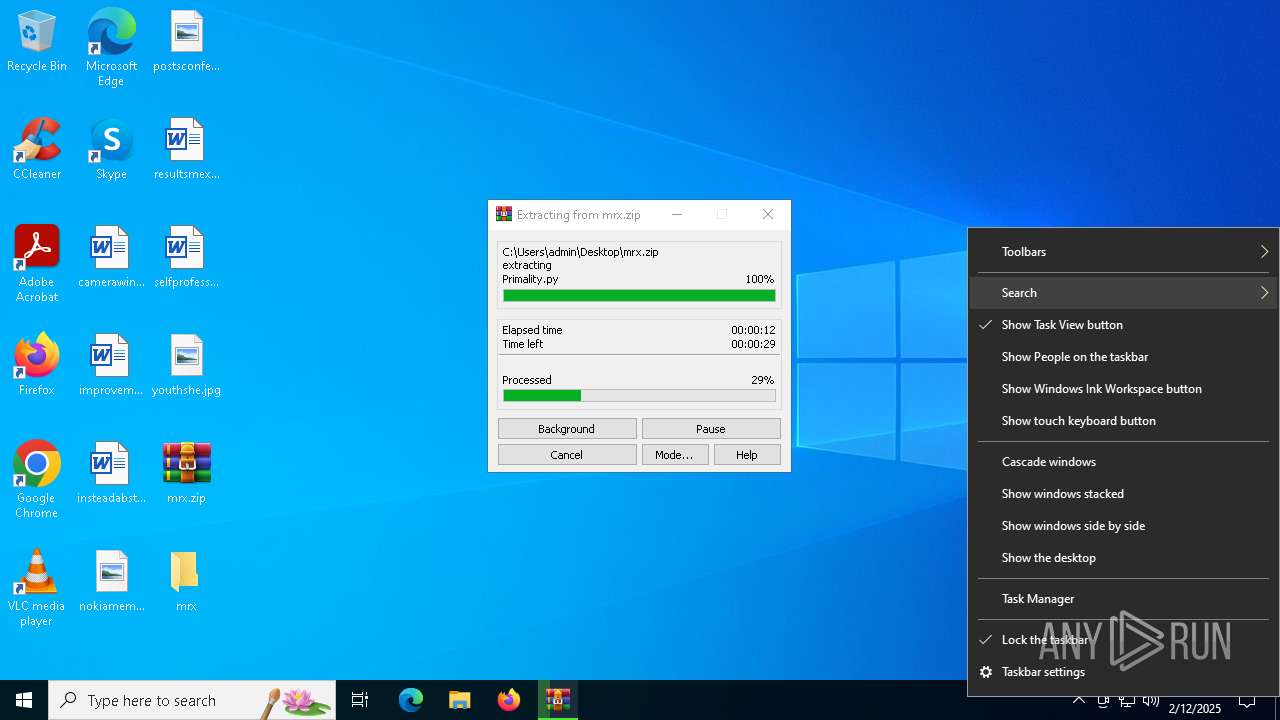The width and height of the screenshot is (1280, 720).
Task: Choose Show the desktop
Action: coord(1123,558)
